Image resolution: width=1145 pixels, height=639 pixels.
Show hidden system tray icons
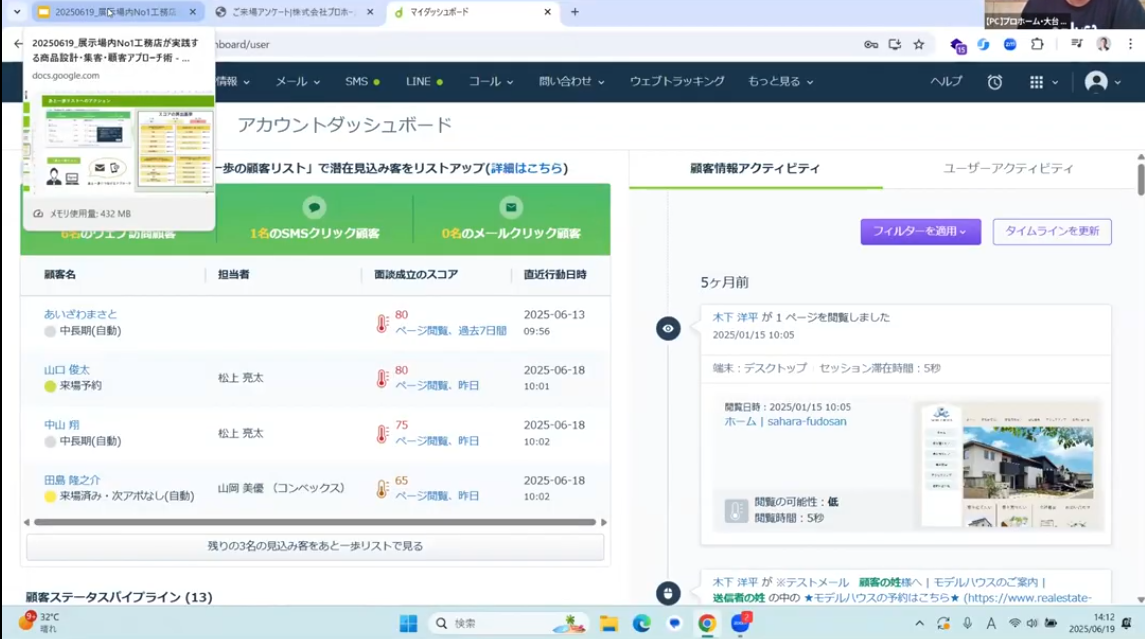click(x=919, y=623)
